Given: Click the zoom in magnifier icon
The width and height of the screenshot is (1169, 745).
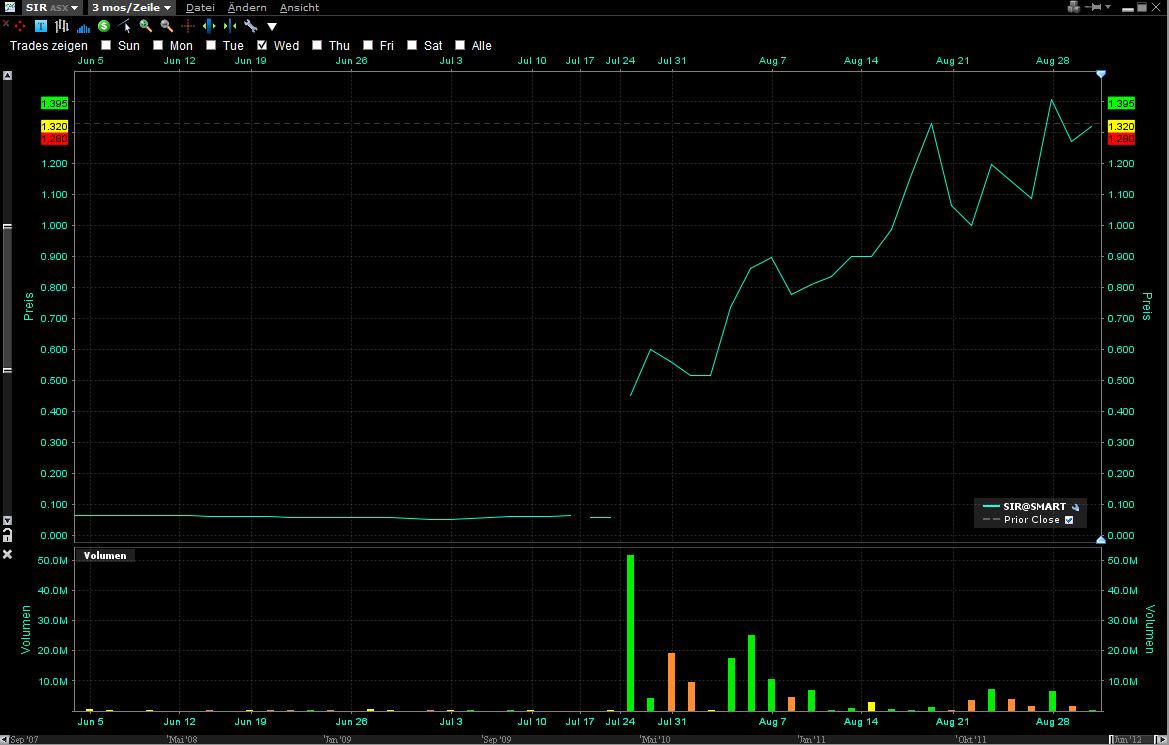Looking at the screenshot, I should point(145,26).
